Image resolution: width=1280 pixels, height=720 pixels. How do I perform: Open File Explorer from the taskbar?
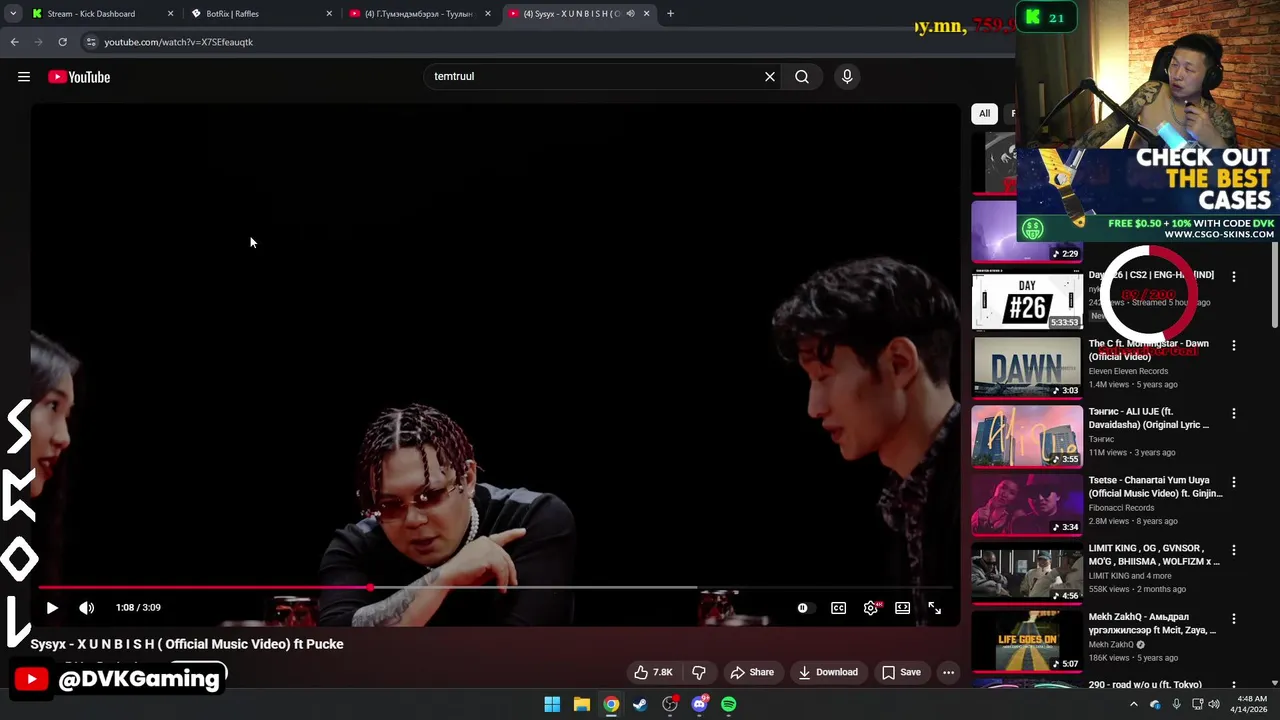pyautogui.click(x=582, y=705)
